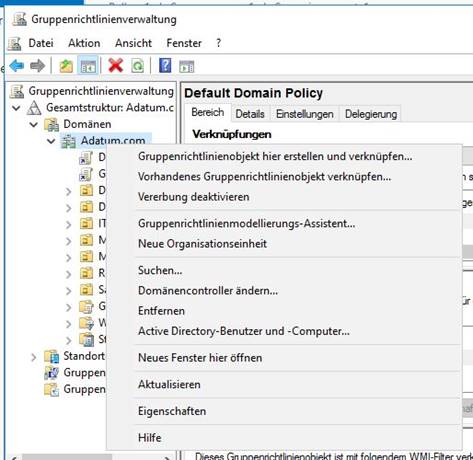Click the green refresh toolbar icon
Image resolution: width=473 pixels, height=460 pixels.
[137, 66]
